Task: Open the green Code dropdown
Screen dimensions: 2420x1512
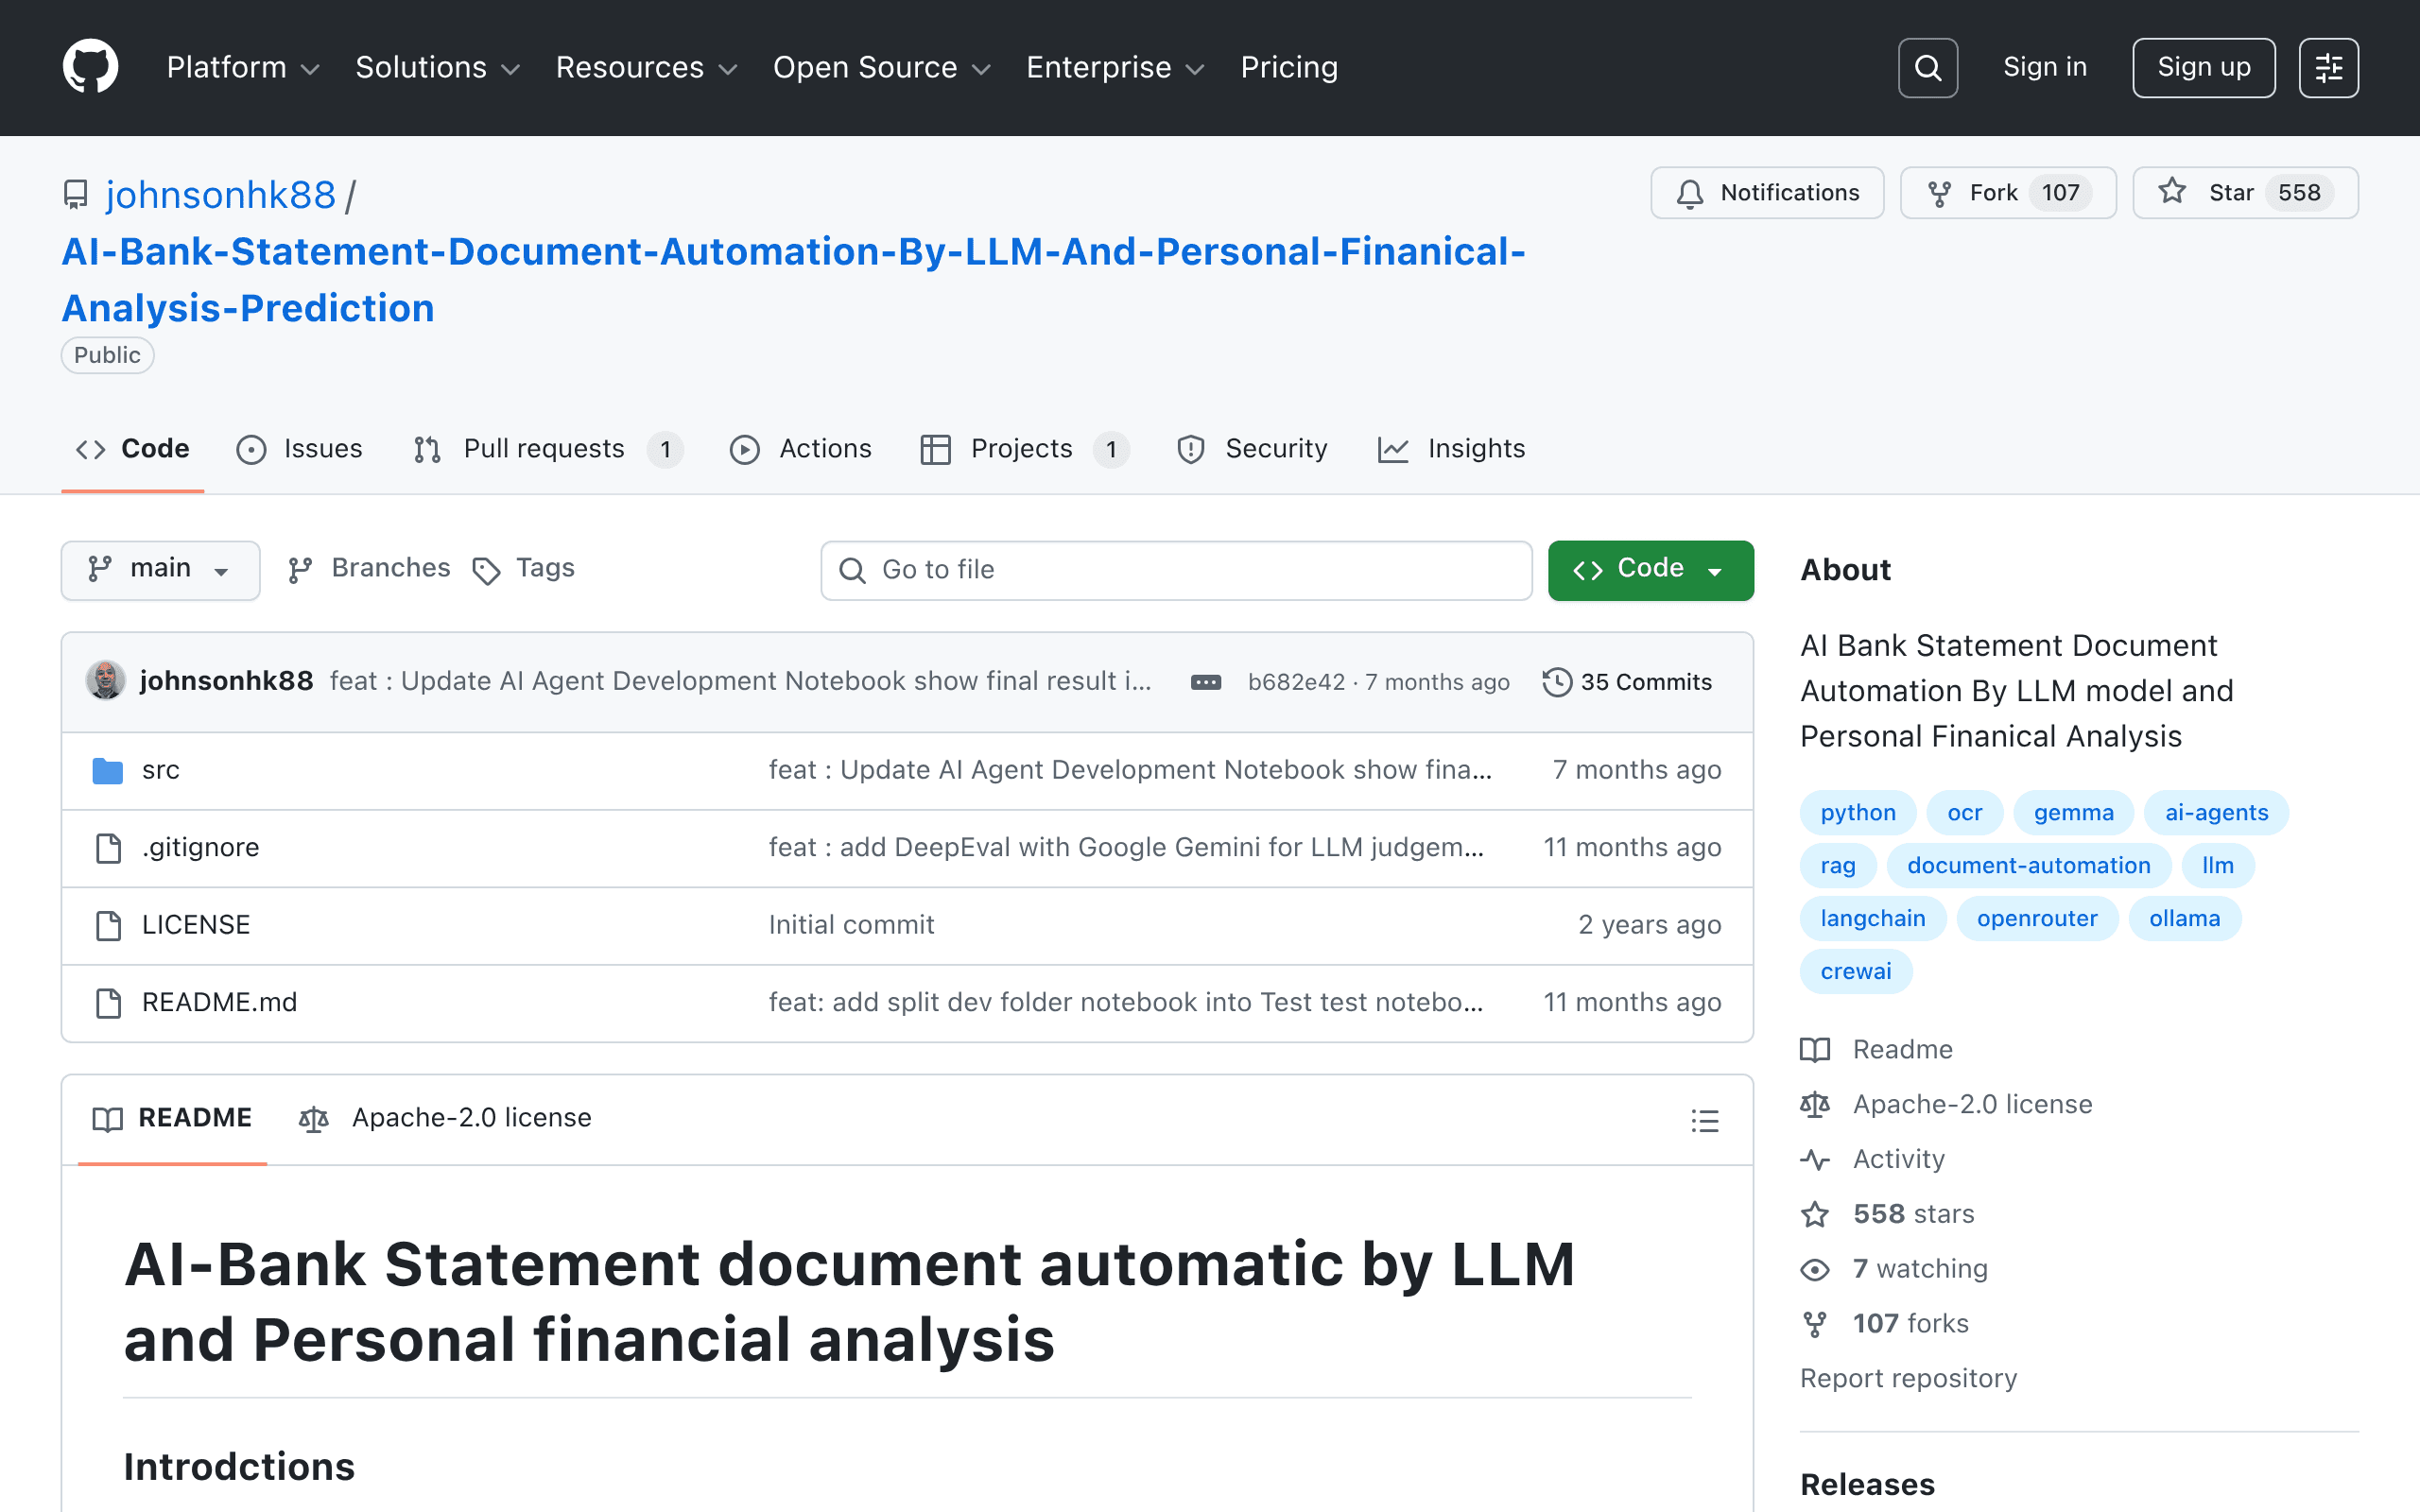Action: pyautogui.click(x=1650, y=570)
